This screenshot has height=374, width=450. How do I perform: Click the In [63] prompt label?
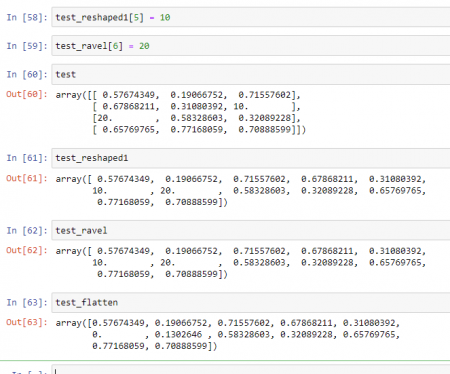pos(27,303)
